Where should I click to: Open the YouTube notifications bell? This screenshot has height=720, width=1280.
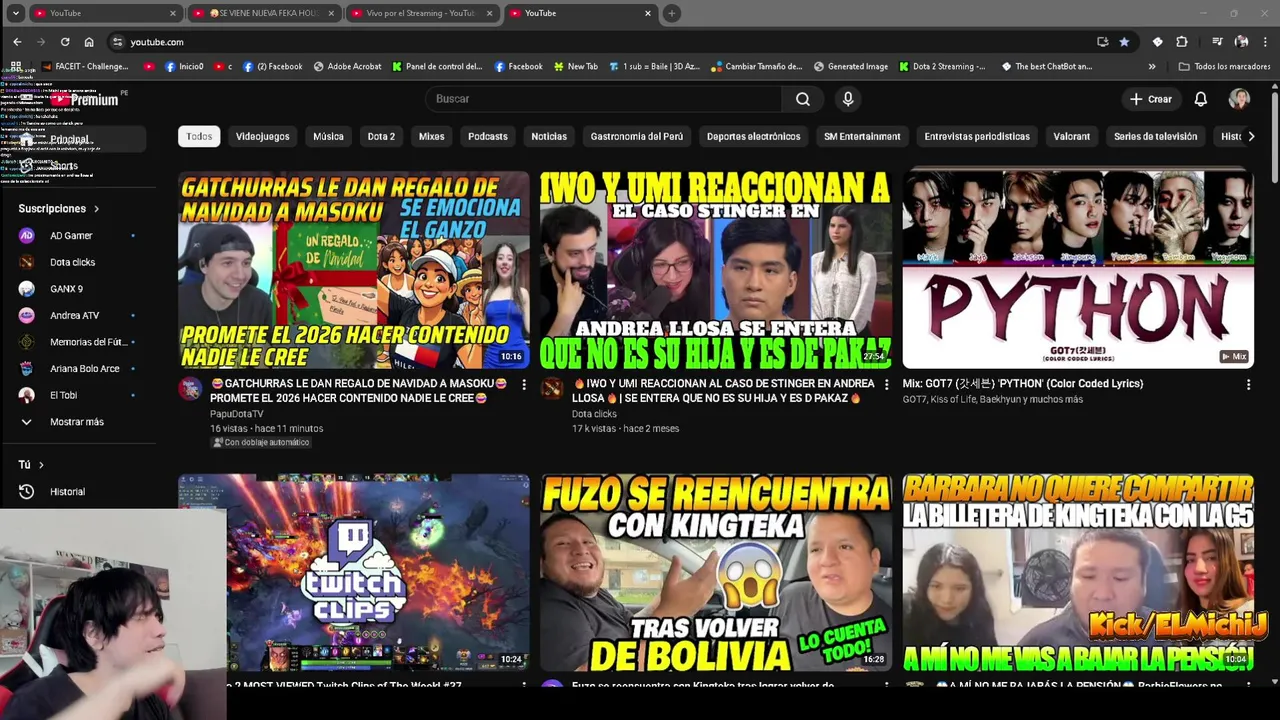tap(1201, 99)
